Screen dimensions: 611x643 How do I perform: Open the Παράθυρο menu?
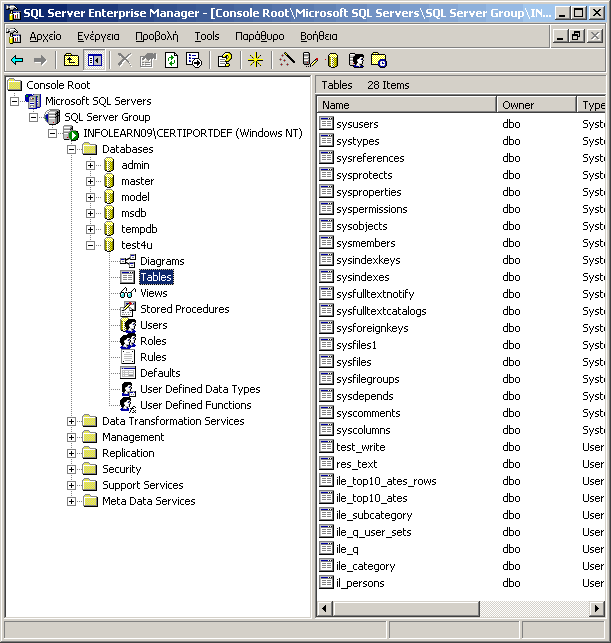tap(259, 36)
